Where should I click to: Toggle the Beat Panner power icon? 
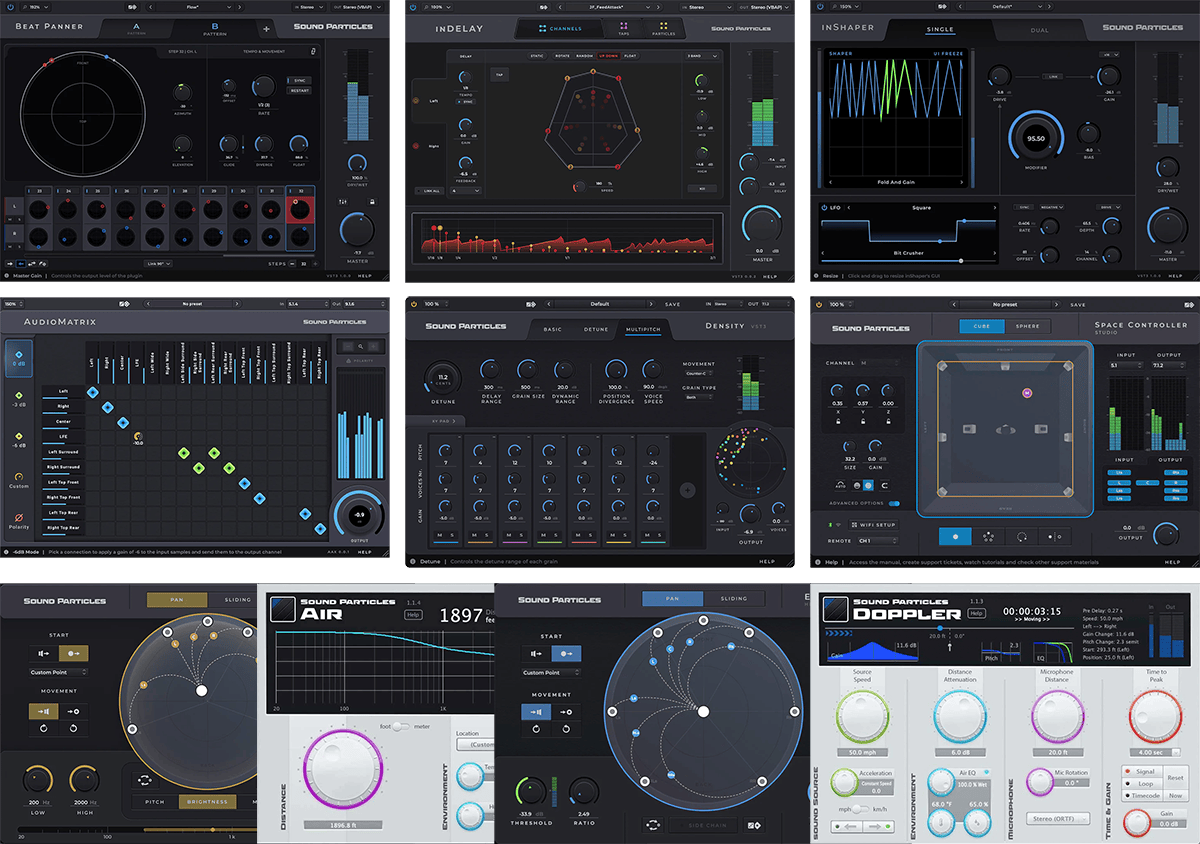click(9, 6)
